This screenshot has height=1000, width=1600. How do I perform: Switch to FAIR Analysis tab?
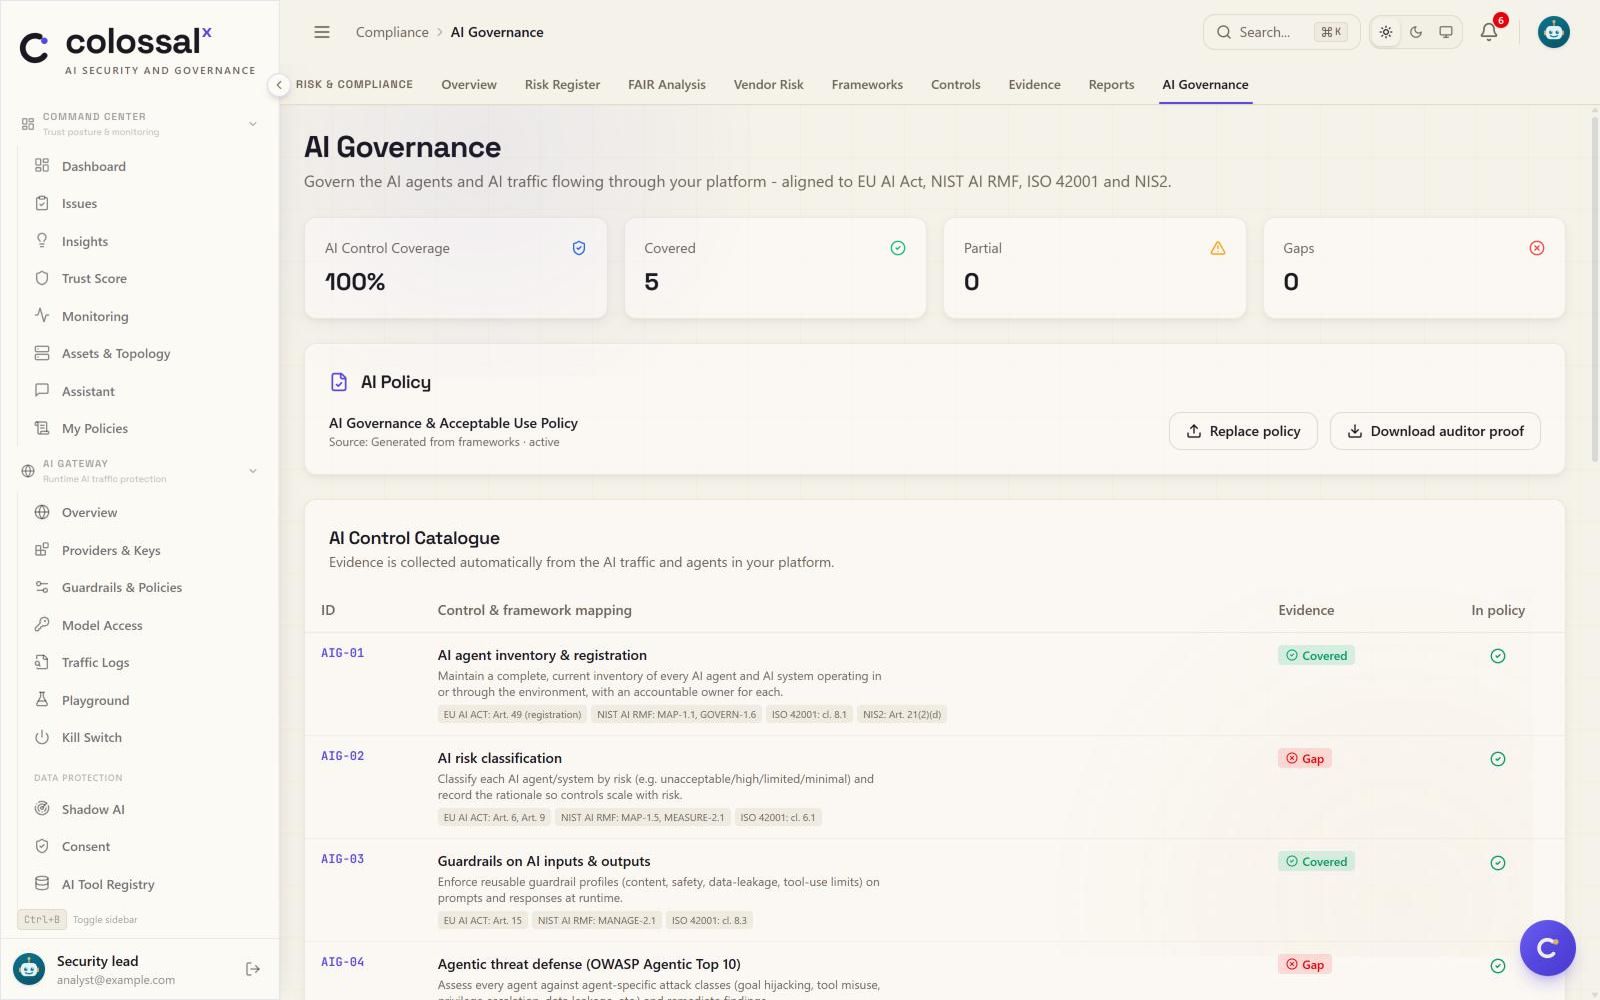pyautogui.click(x=667, y=85)
